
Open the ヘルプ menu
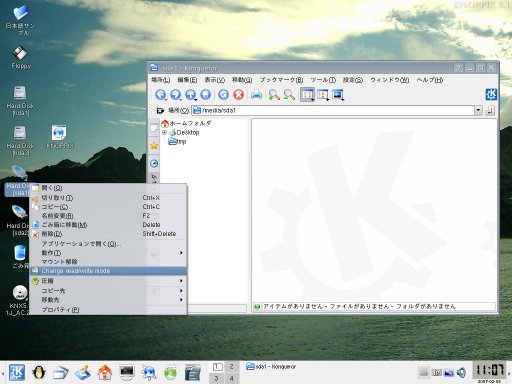[x=430, y=80]
